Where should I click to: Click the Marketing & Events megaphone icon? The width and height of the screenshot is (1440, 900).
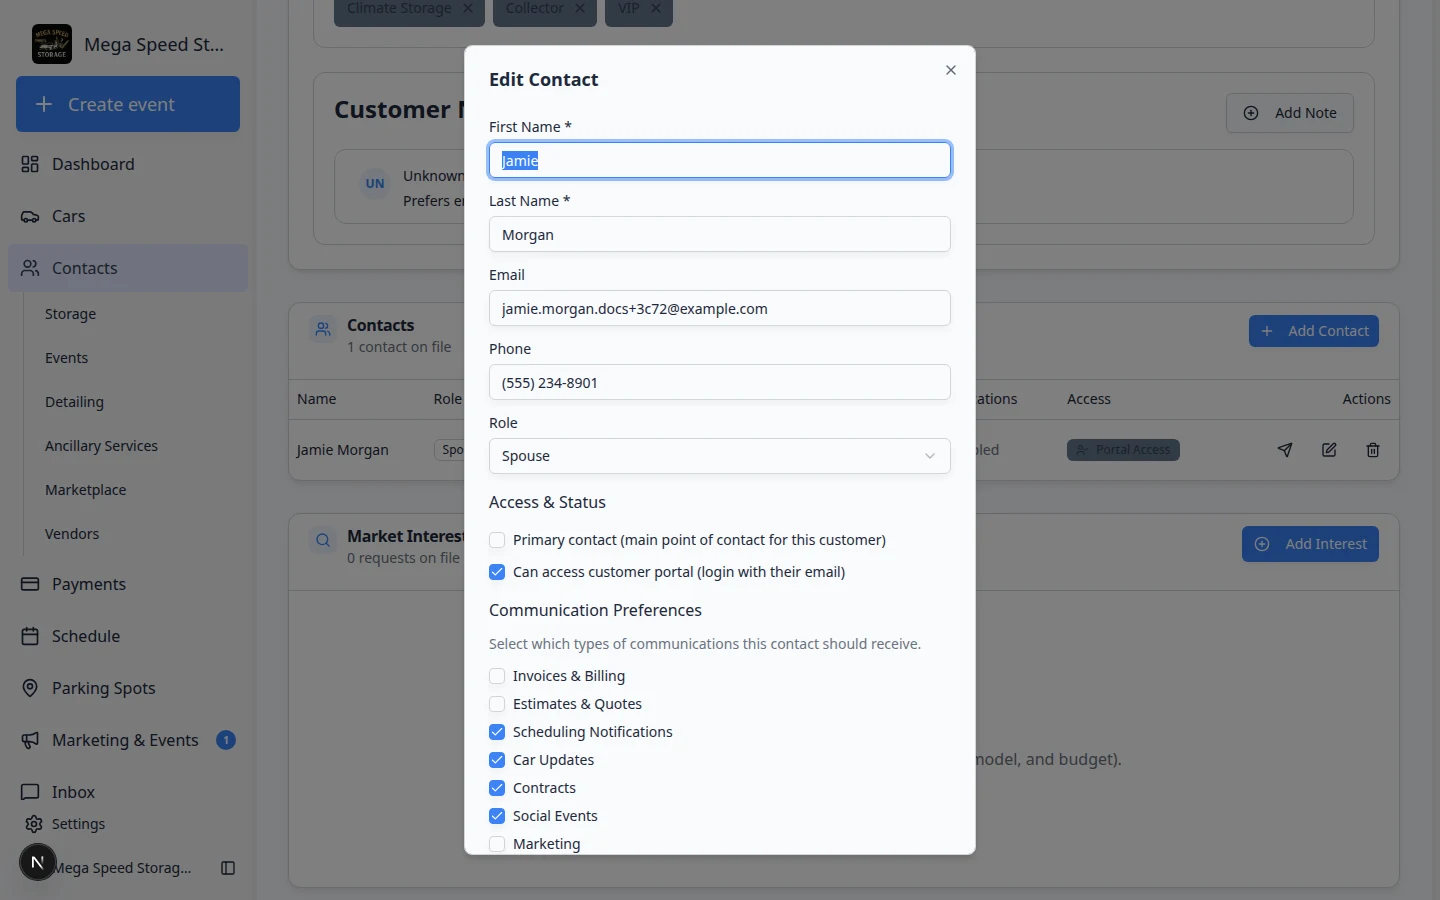coord(30,740)
